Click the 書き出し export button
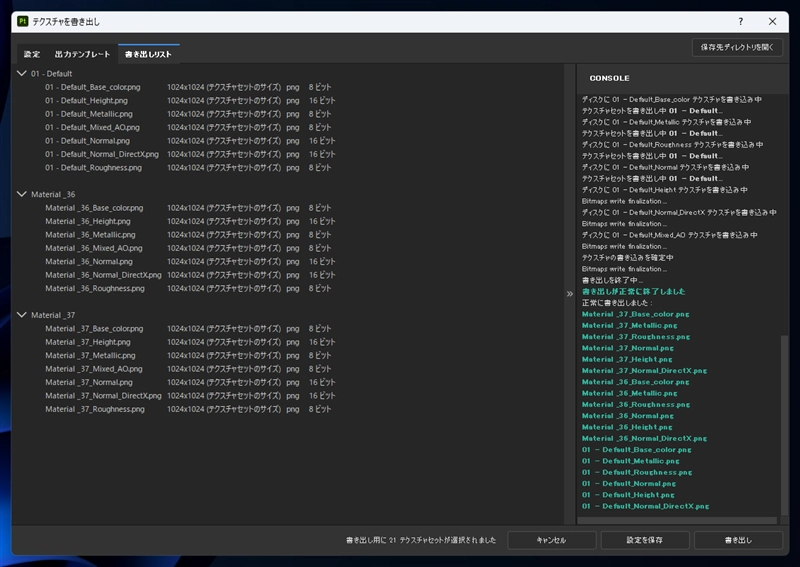 pos(738,540)
